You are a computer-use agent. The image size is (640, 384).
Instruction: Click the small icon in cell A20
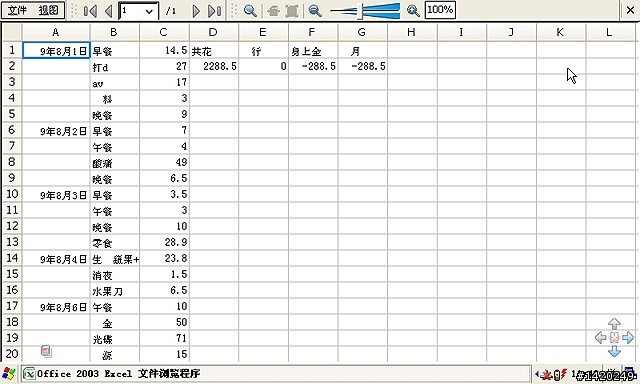click(x=46, y=351)
